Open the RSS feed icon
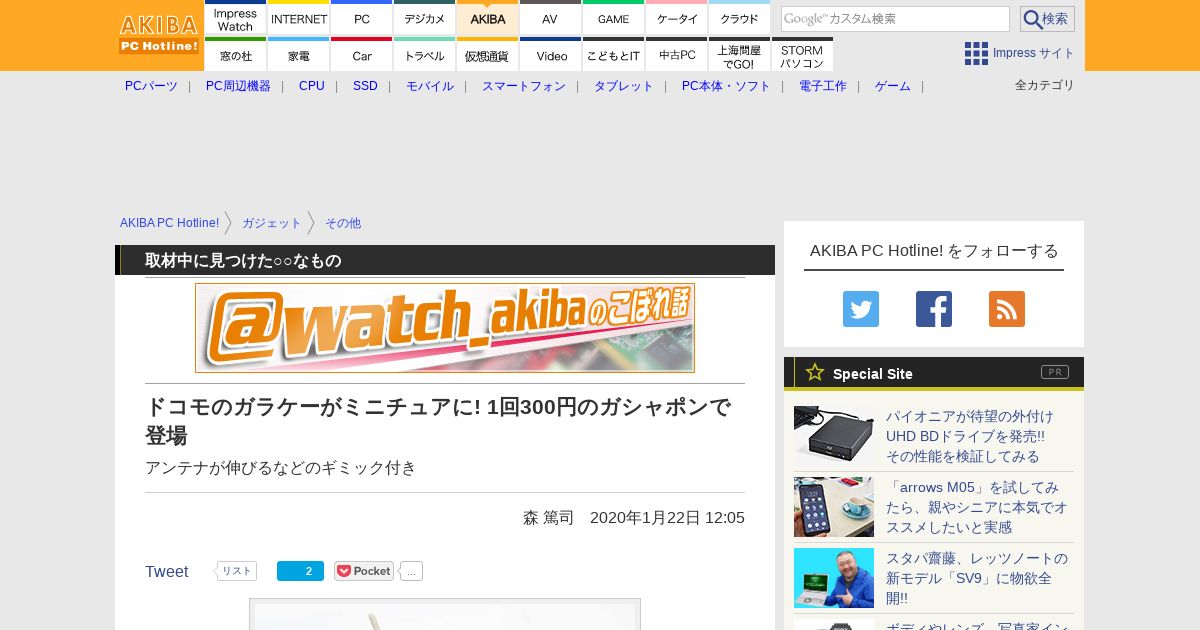This screenshot has height=630, width=1200. [x=1007, y=309]
